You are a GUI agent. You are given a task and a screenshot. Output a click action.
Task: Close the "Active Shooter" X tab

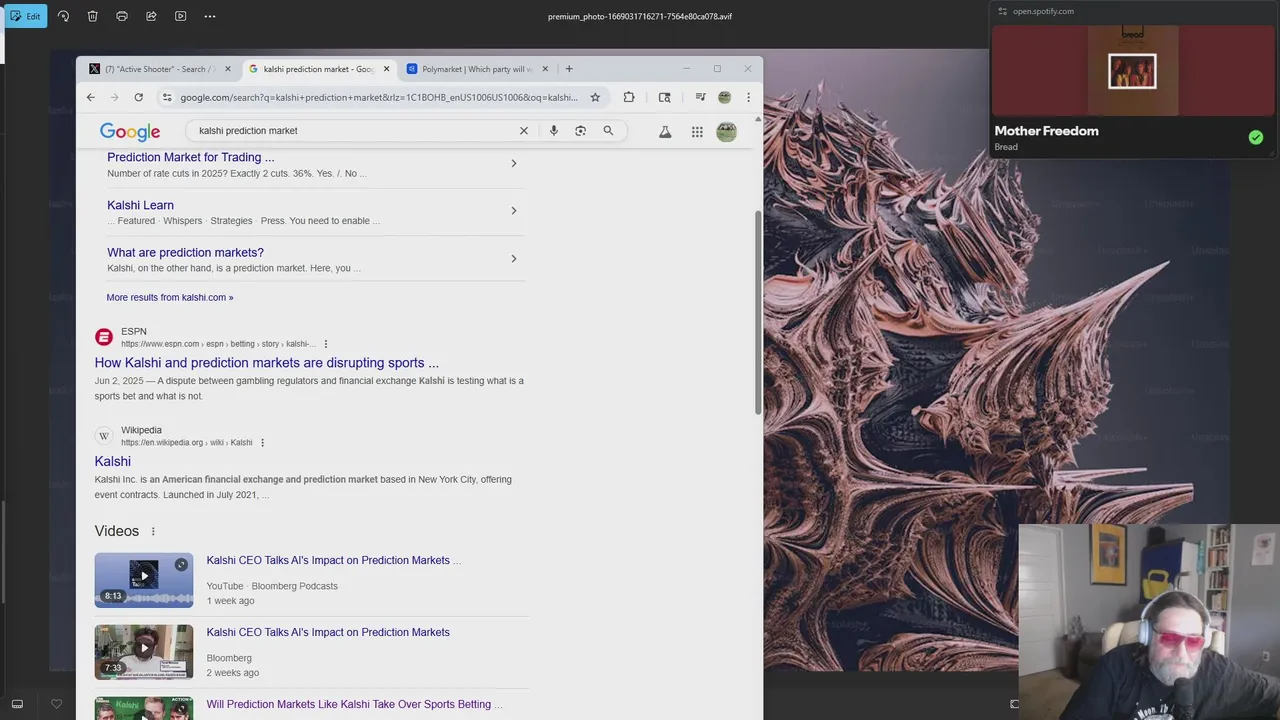227,69
